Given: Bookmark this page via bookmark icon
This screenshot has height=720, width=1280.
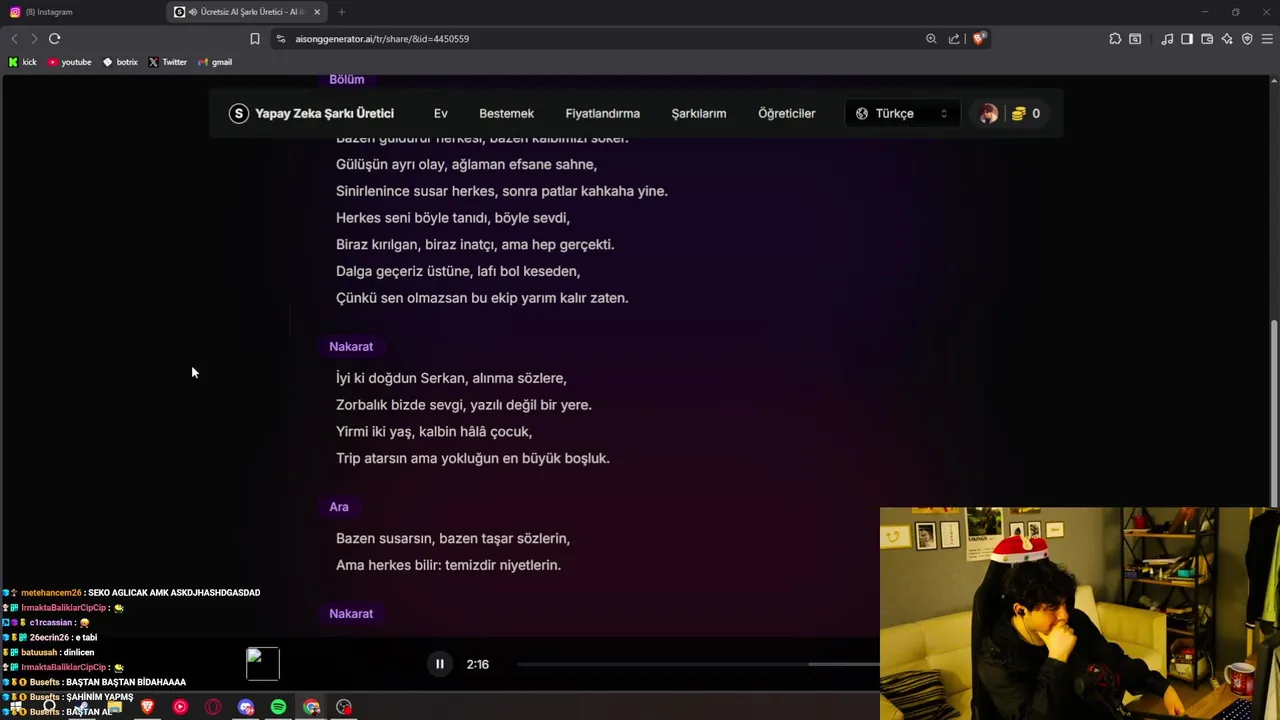Looking at the screenshot, I should [255, 39].
